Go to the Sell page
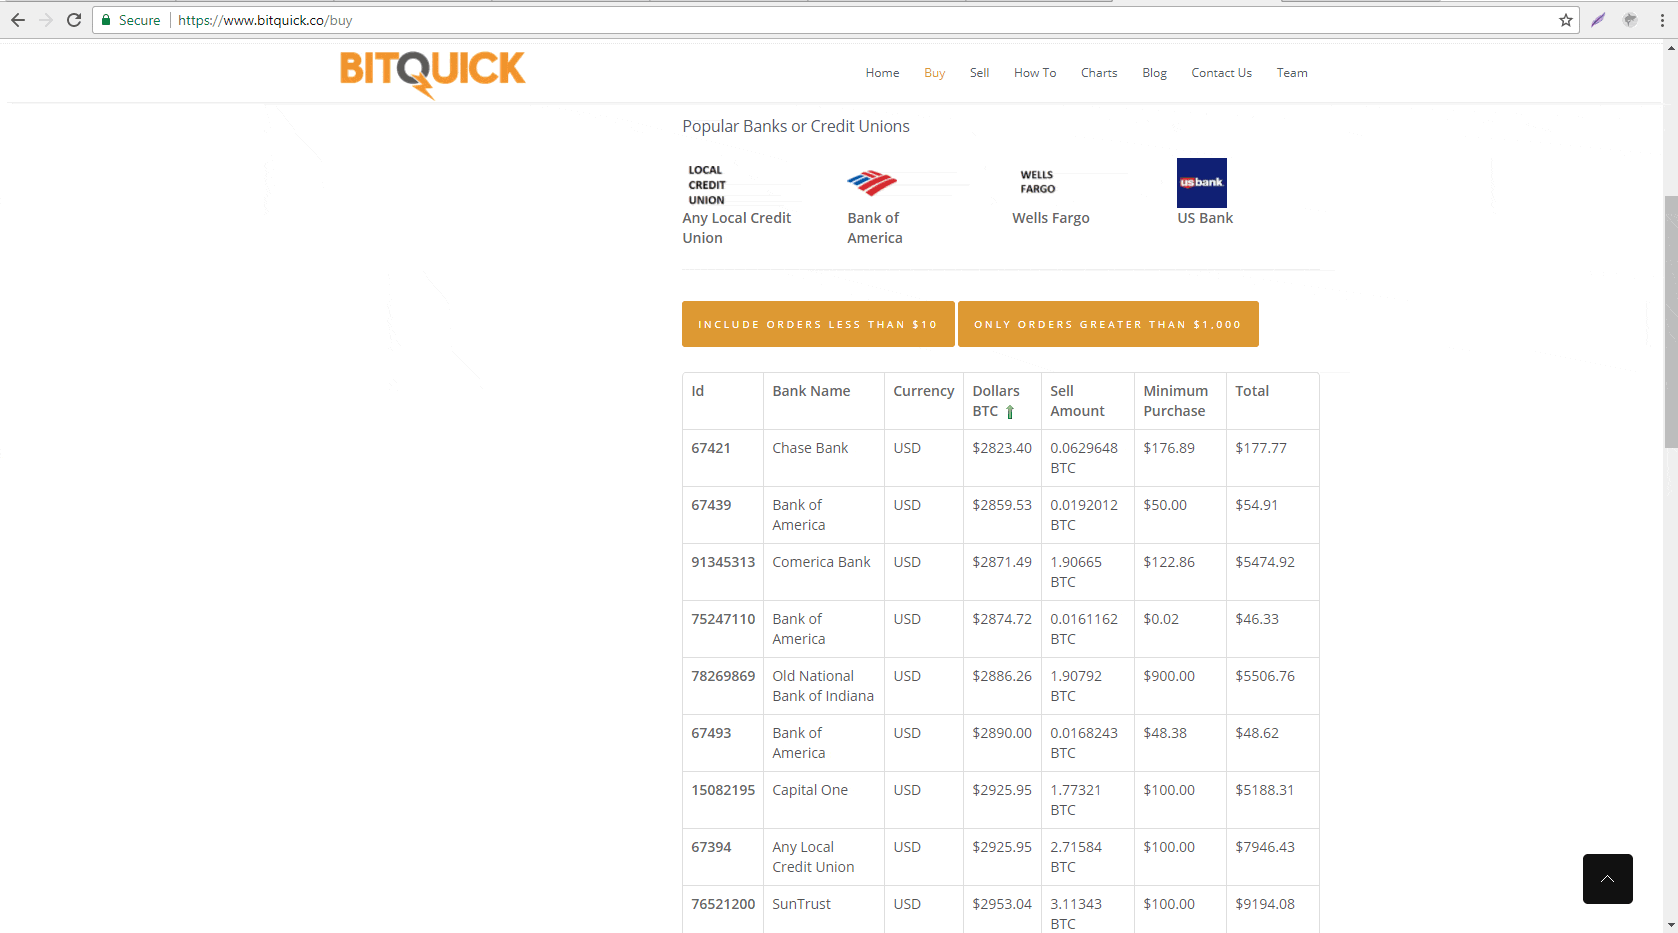Image resolution: width=1678 pixels, height=933 pixels. click(979, 73)
